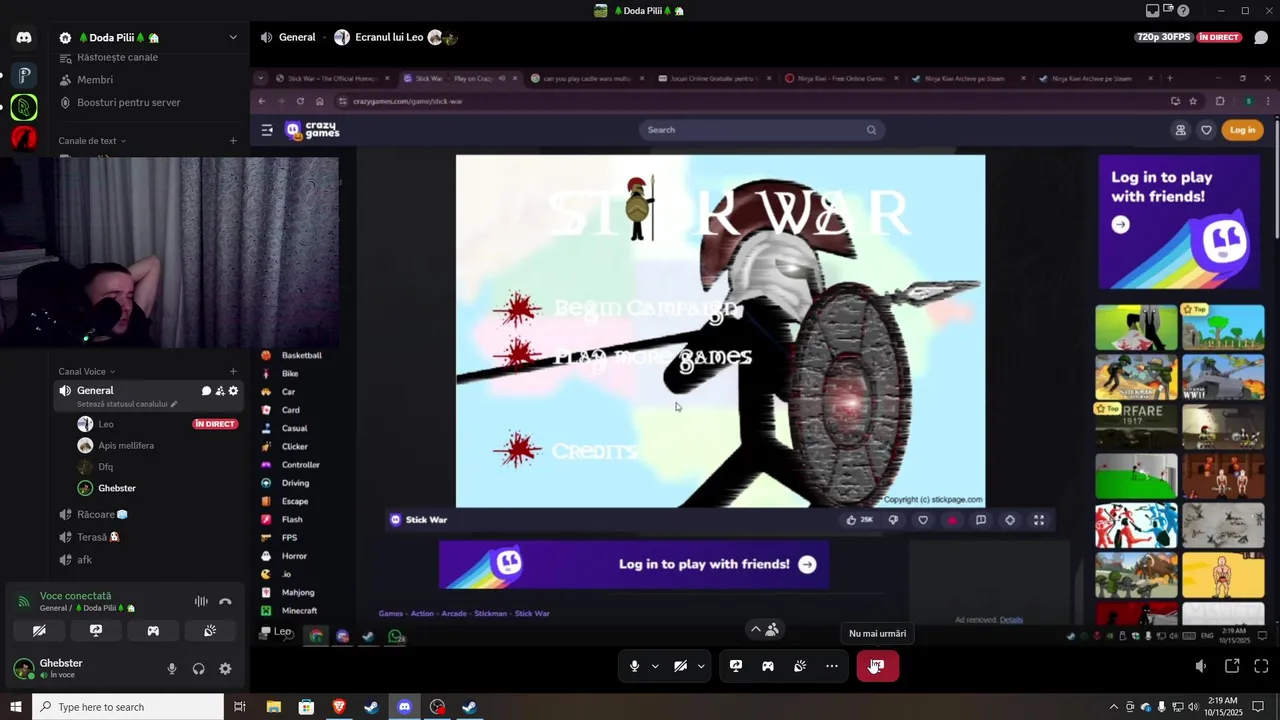This screenshot has width=1280, height=720.
Task: Toggle camera in voice connected panel
Action: coord(39,631)
